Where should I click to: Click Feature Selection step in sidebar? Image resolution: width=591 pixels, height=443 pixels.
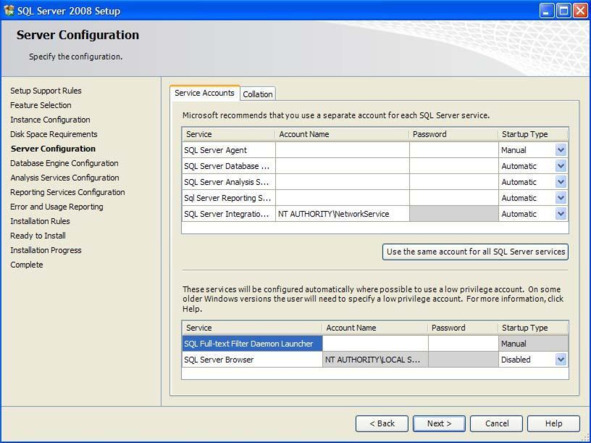click(x=41, y=105)
